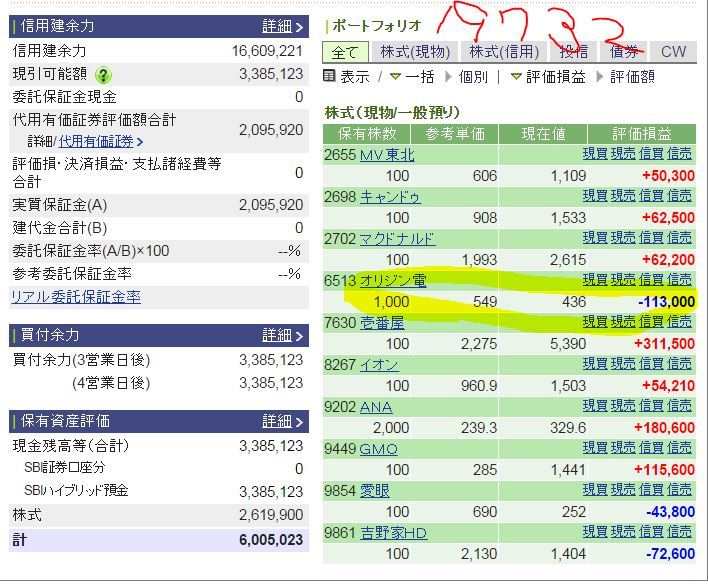Viewport: 708px width, 584px height.
Task: Select the -113,000 loss value
Action: tap(666, 302)
